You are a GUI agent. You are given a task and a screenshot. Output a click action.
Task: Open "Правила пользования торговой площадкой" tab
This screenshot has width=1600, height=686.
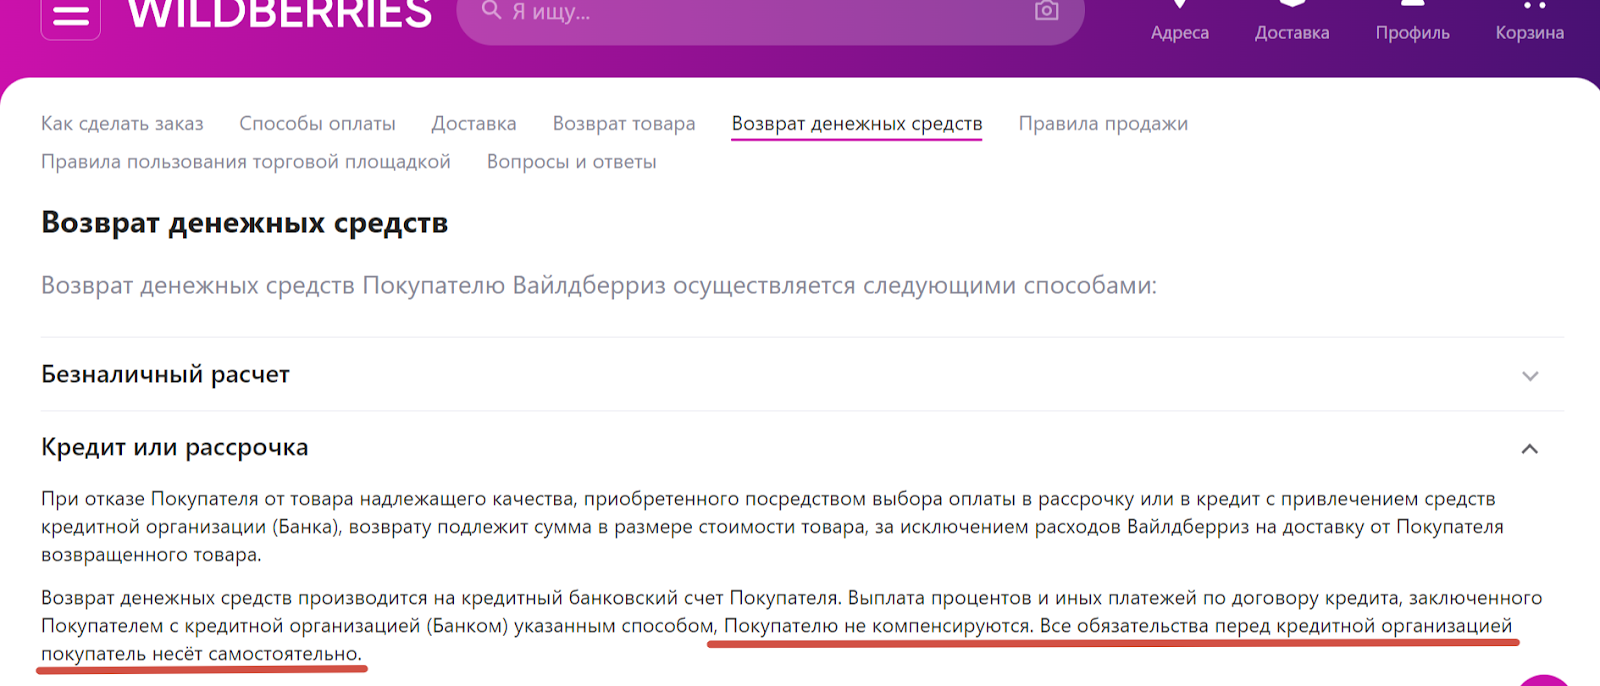[246, 162]
